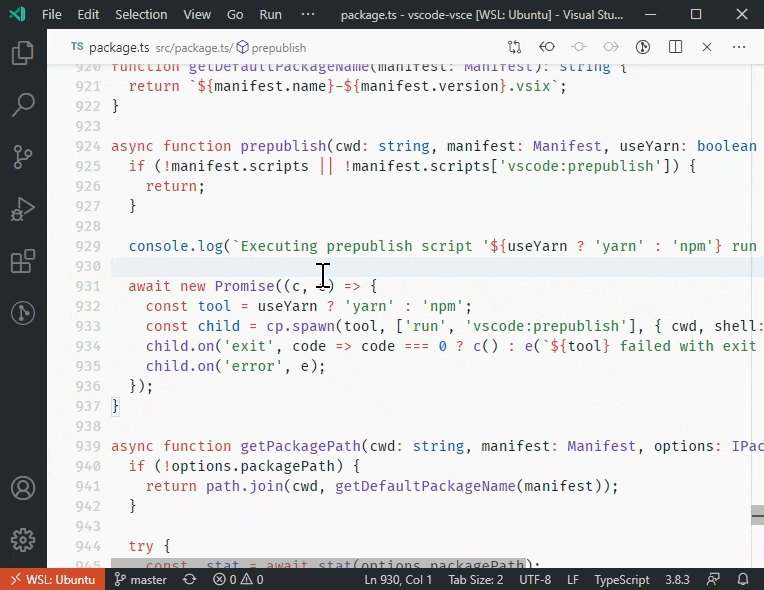Select the package.ts editor tab
Image resolution: width=764 pixels, height=590 pixels.
pos(113,47)
